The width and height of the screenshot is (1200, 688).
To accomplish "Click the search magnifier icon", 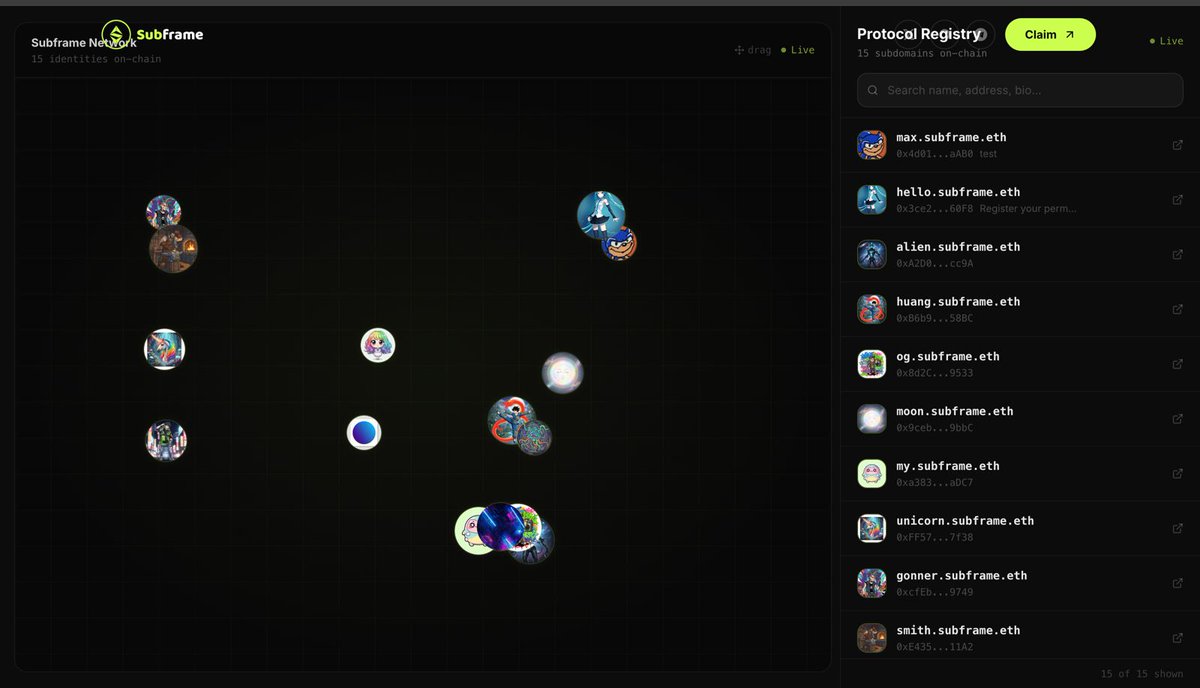I will (x=874, y=90).
